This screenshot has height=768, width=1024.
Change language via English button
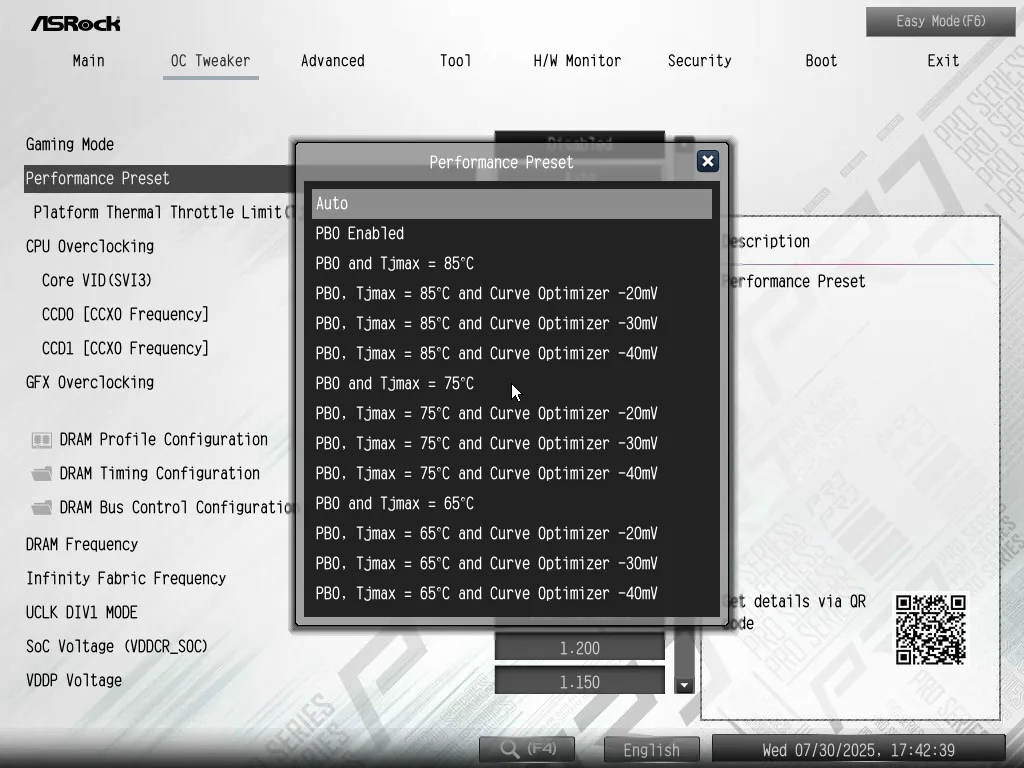coord(651,750)
